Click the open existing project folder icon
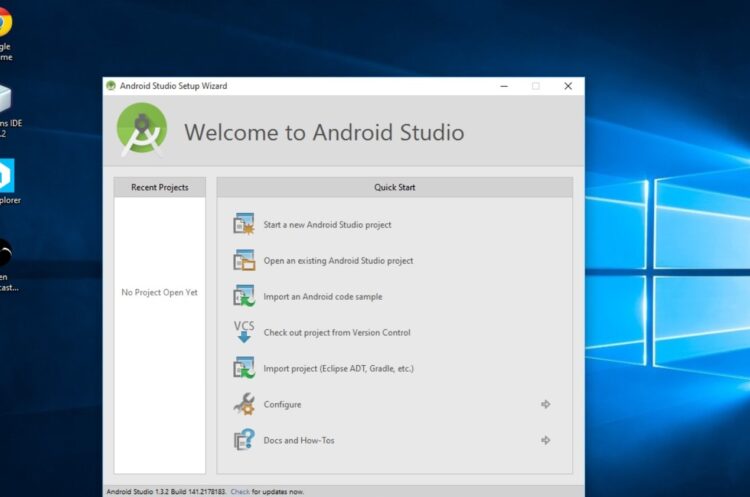Viewport: 750px width, 497px height. (244, 260)
